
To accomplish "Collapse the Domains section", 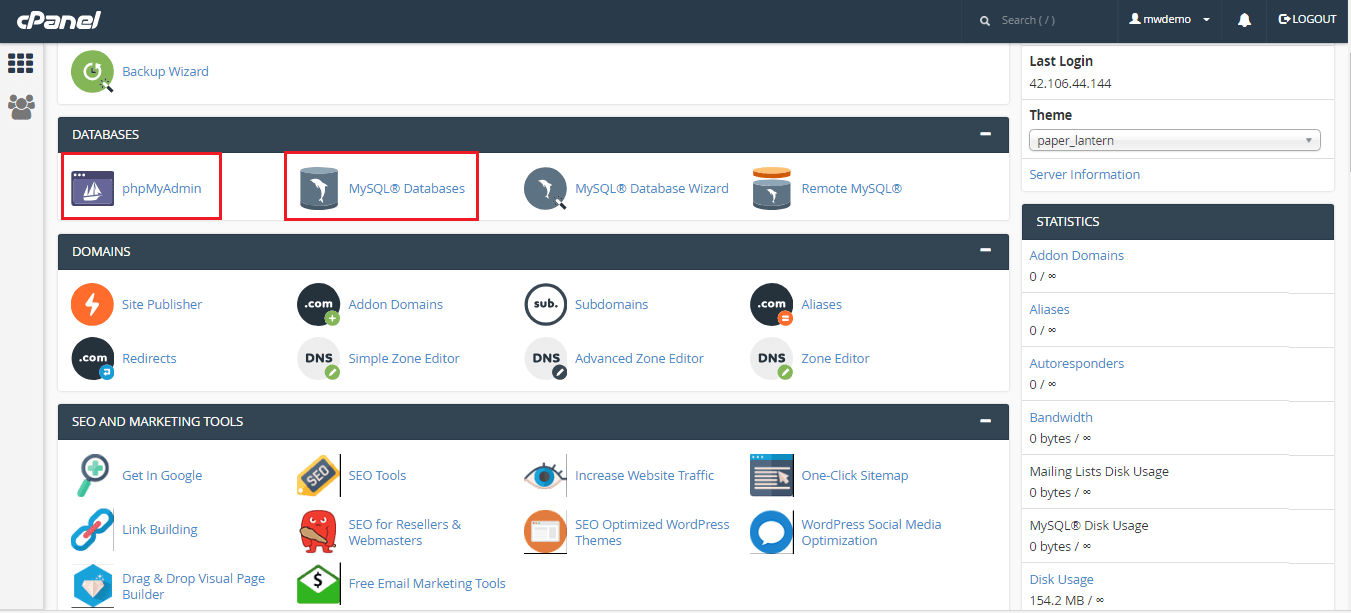I will pos(986,251).
